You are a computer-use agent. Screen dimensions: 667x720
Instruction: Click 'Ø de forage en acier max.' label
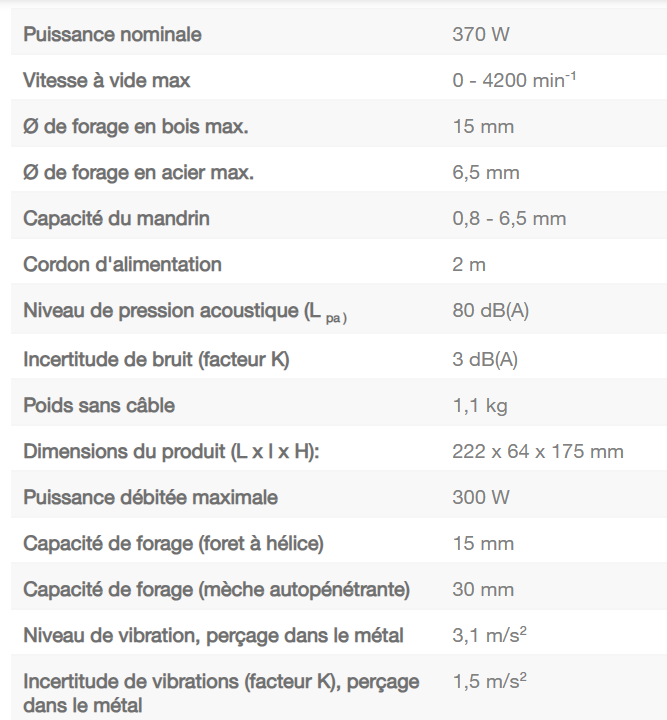[138, 173]
